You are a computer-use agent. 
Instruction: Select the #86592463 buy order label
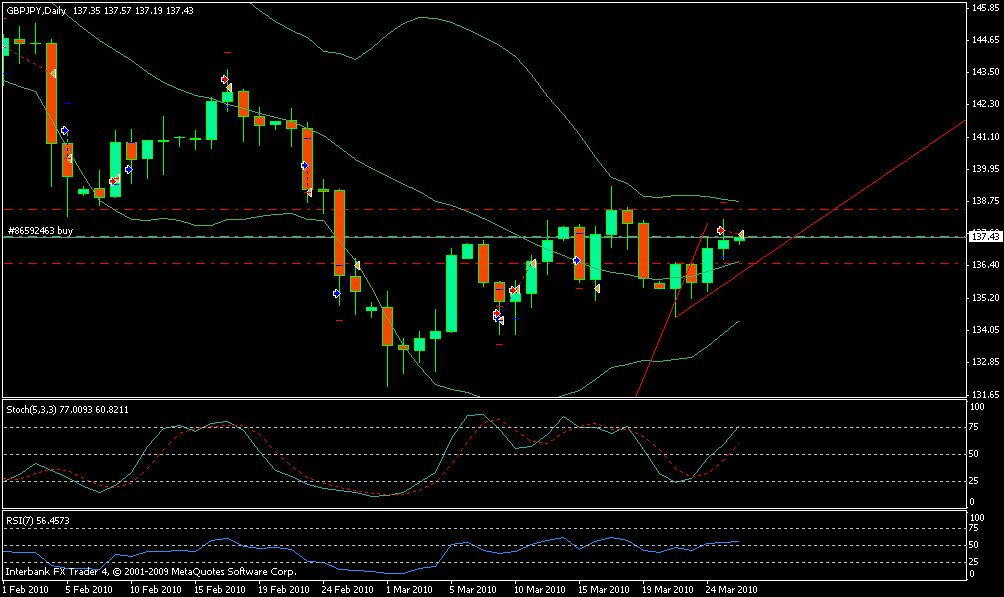(40, 230)
